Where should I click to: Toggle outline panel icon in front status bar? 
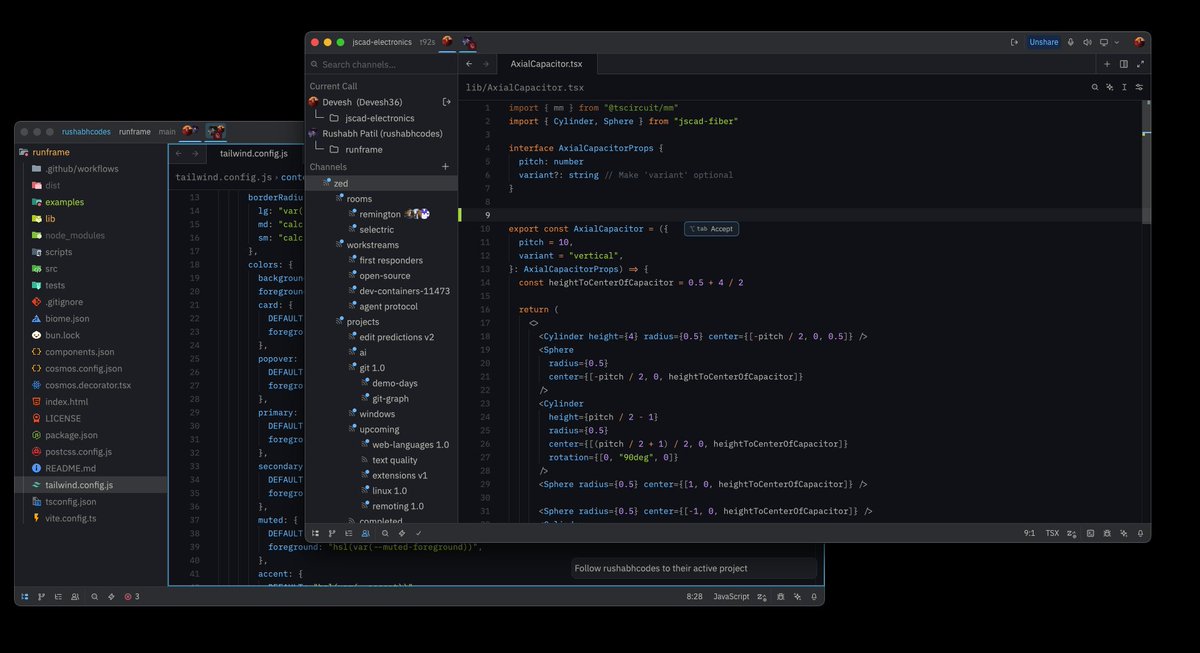[x=348, y=533]
